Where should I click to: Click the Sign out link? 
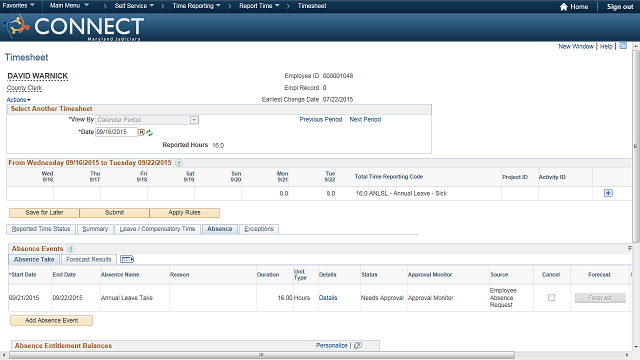[620, 7]
